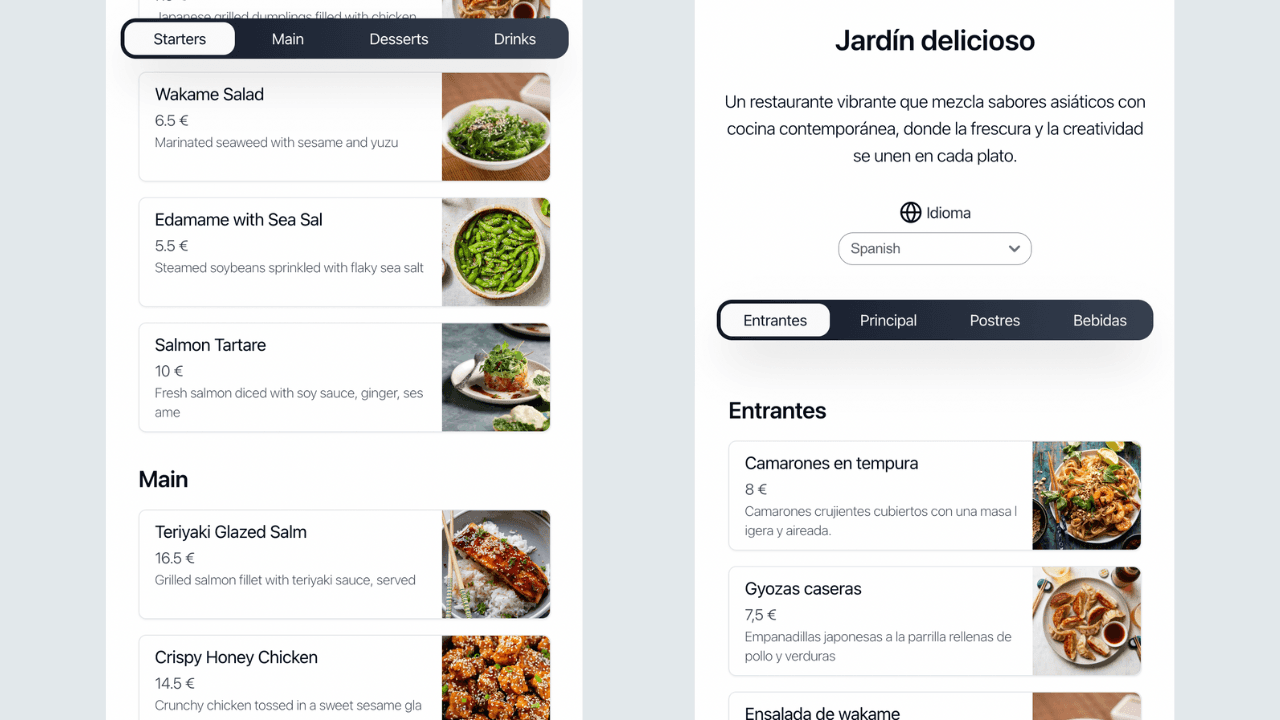Click the chevron arrow in language selector

tap(1014, 249)
